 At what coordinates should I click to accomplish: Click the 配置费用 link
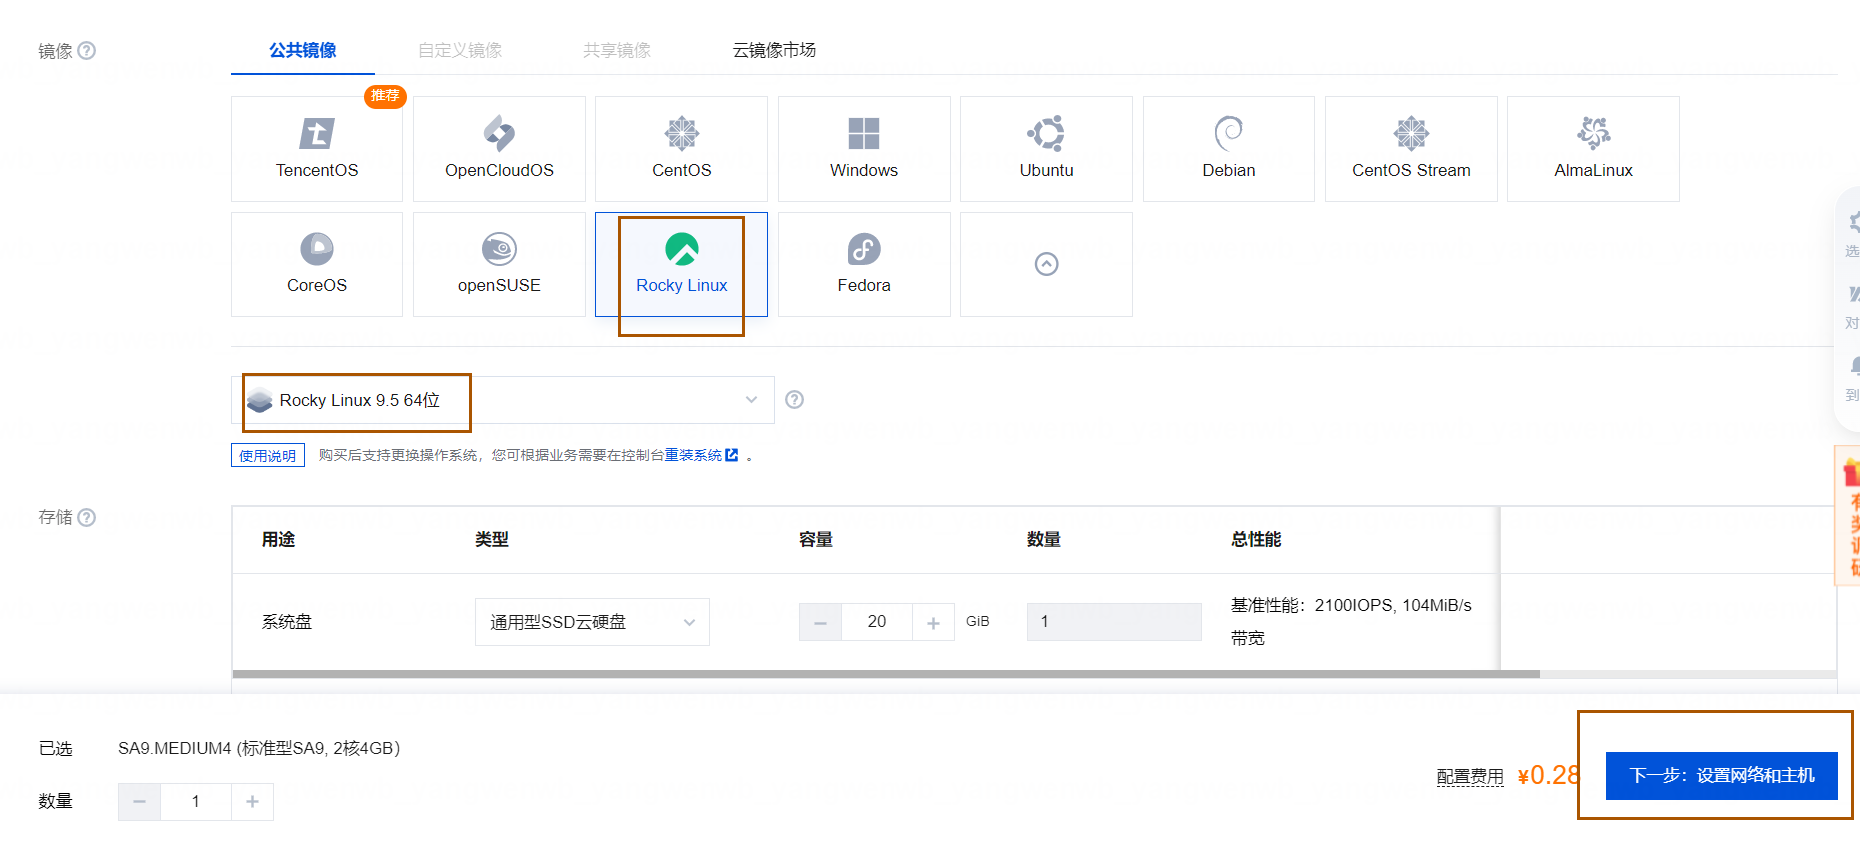point(1470,776)
